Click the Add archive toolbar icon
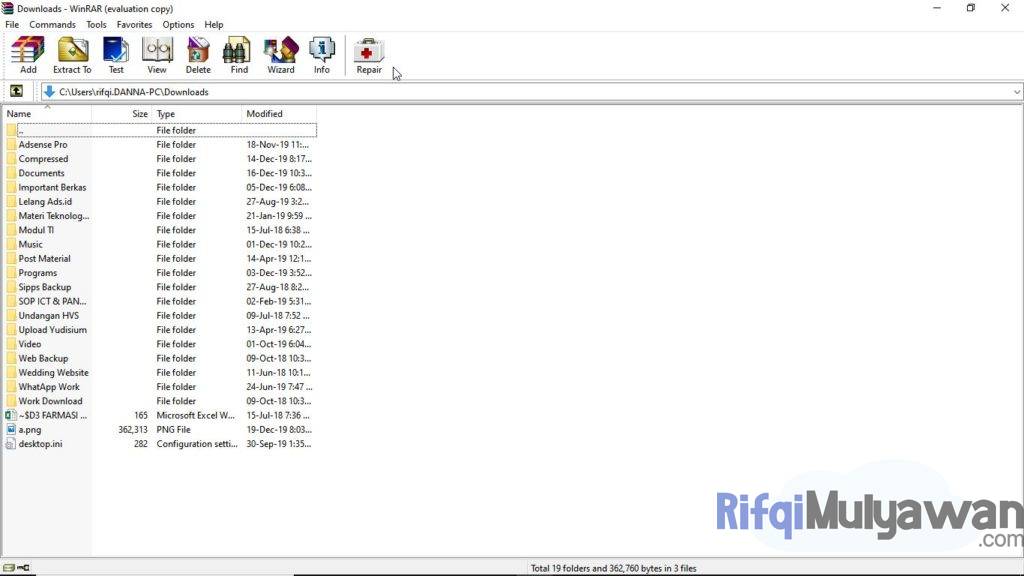 [x=28, y=55]
